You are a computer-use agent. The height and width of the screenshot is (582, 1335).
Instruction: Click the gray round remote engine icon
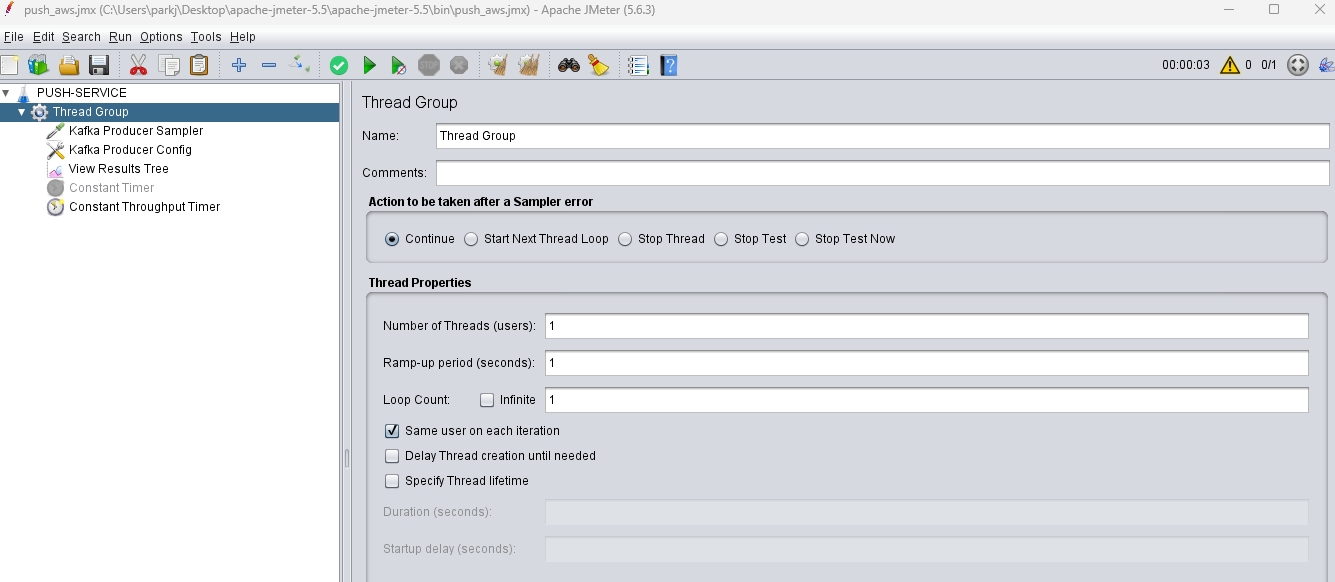click(1297, 65)
